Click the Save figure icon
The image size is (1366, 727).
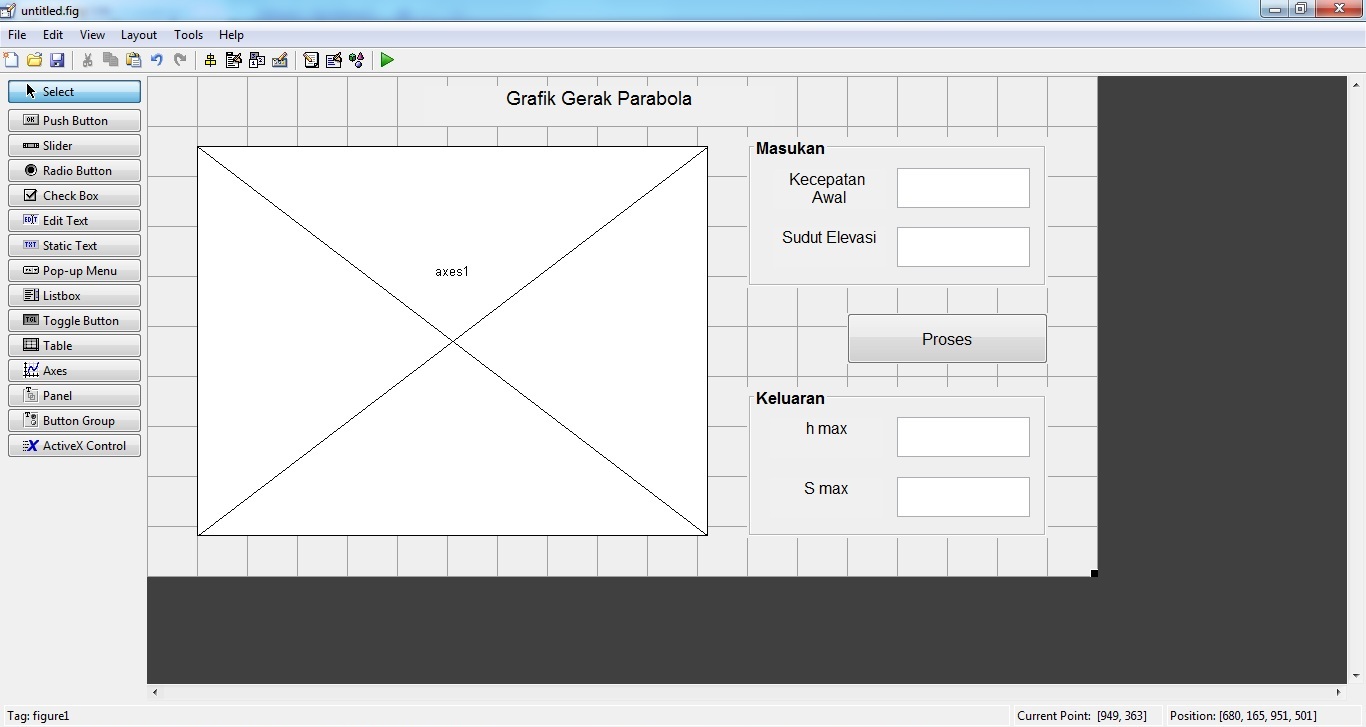(57, 60)
